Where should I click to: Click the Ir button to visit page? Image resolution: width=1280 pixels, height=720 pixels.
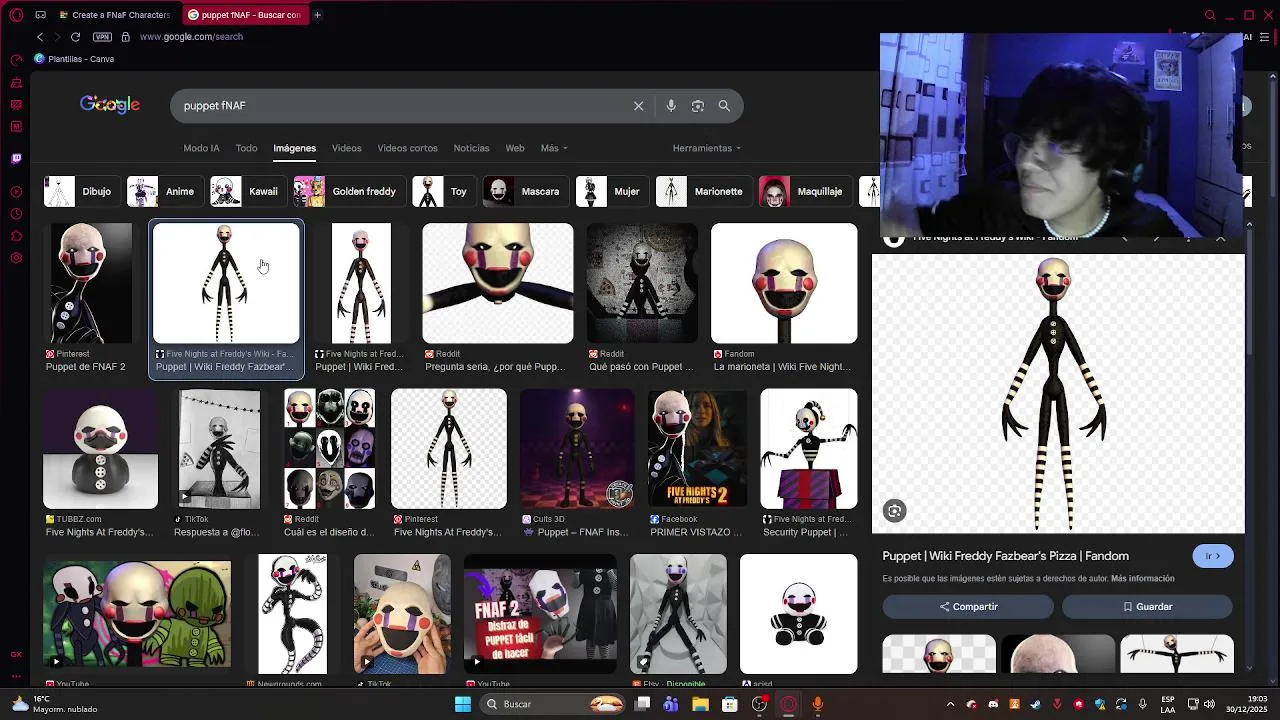tap(1213, 556)
